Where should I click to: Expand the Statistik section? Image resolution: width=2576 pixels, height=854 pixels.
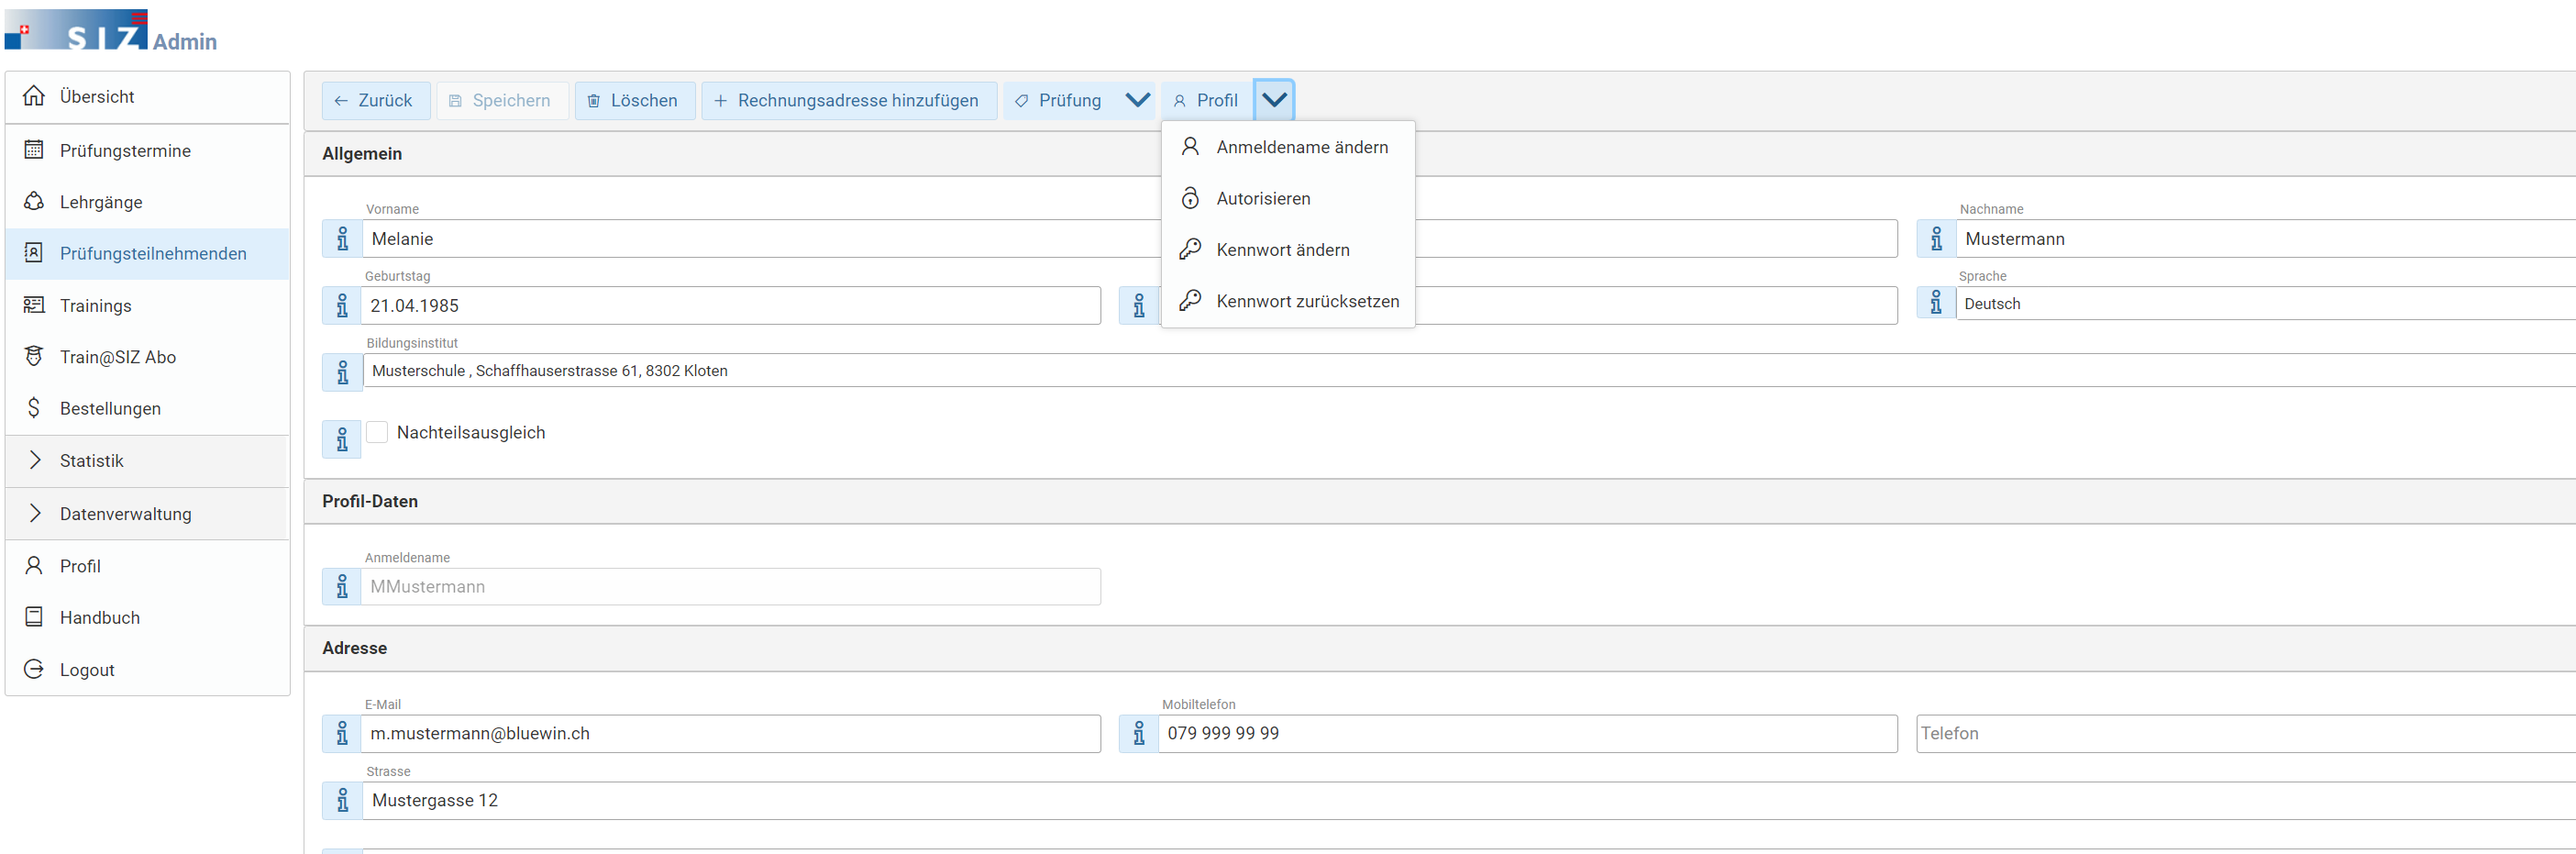[x=147, y=460]
